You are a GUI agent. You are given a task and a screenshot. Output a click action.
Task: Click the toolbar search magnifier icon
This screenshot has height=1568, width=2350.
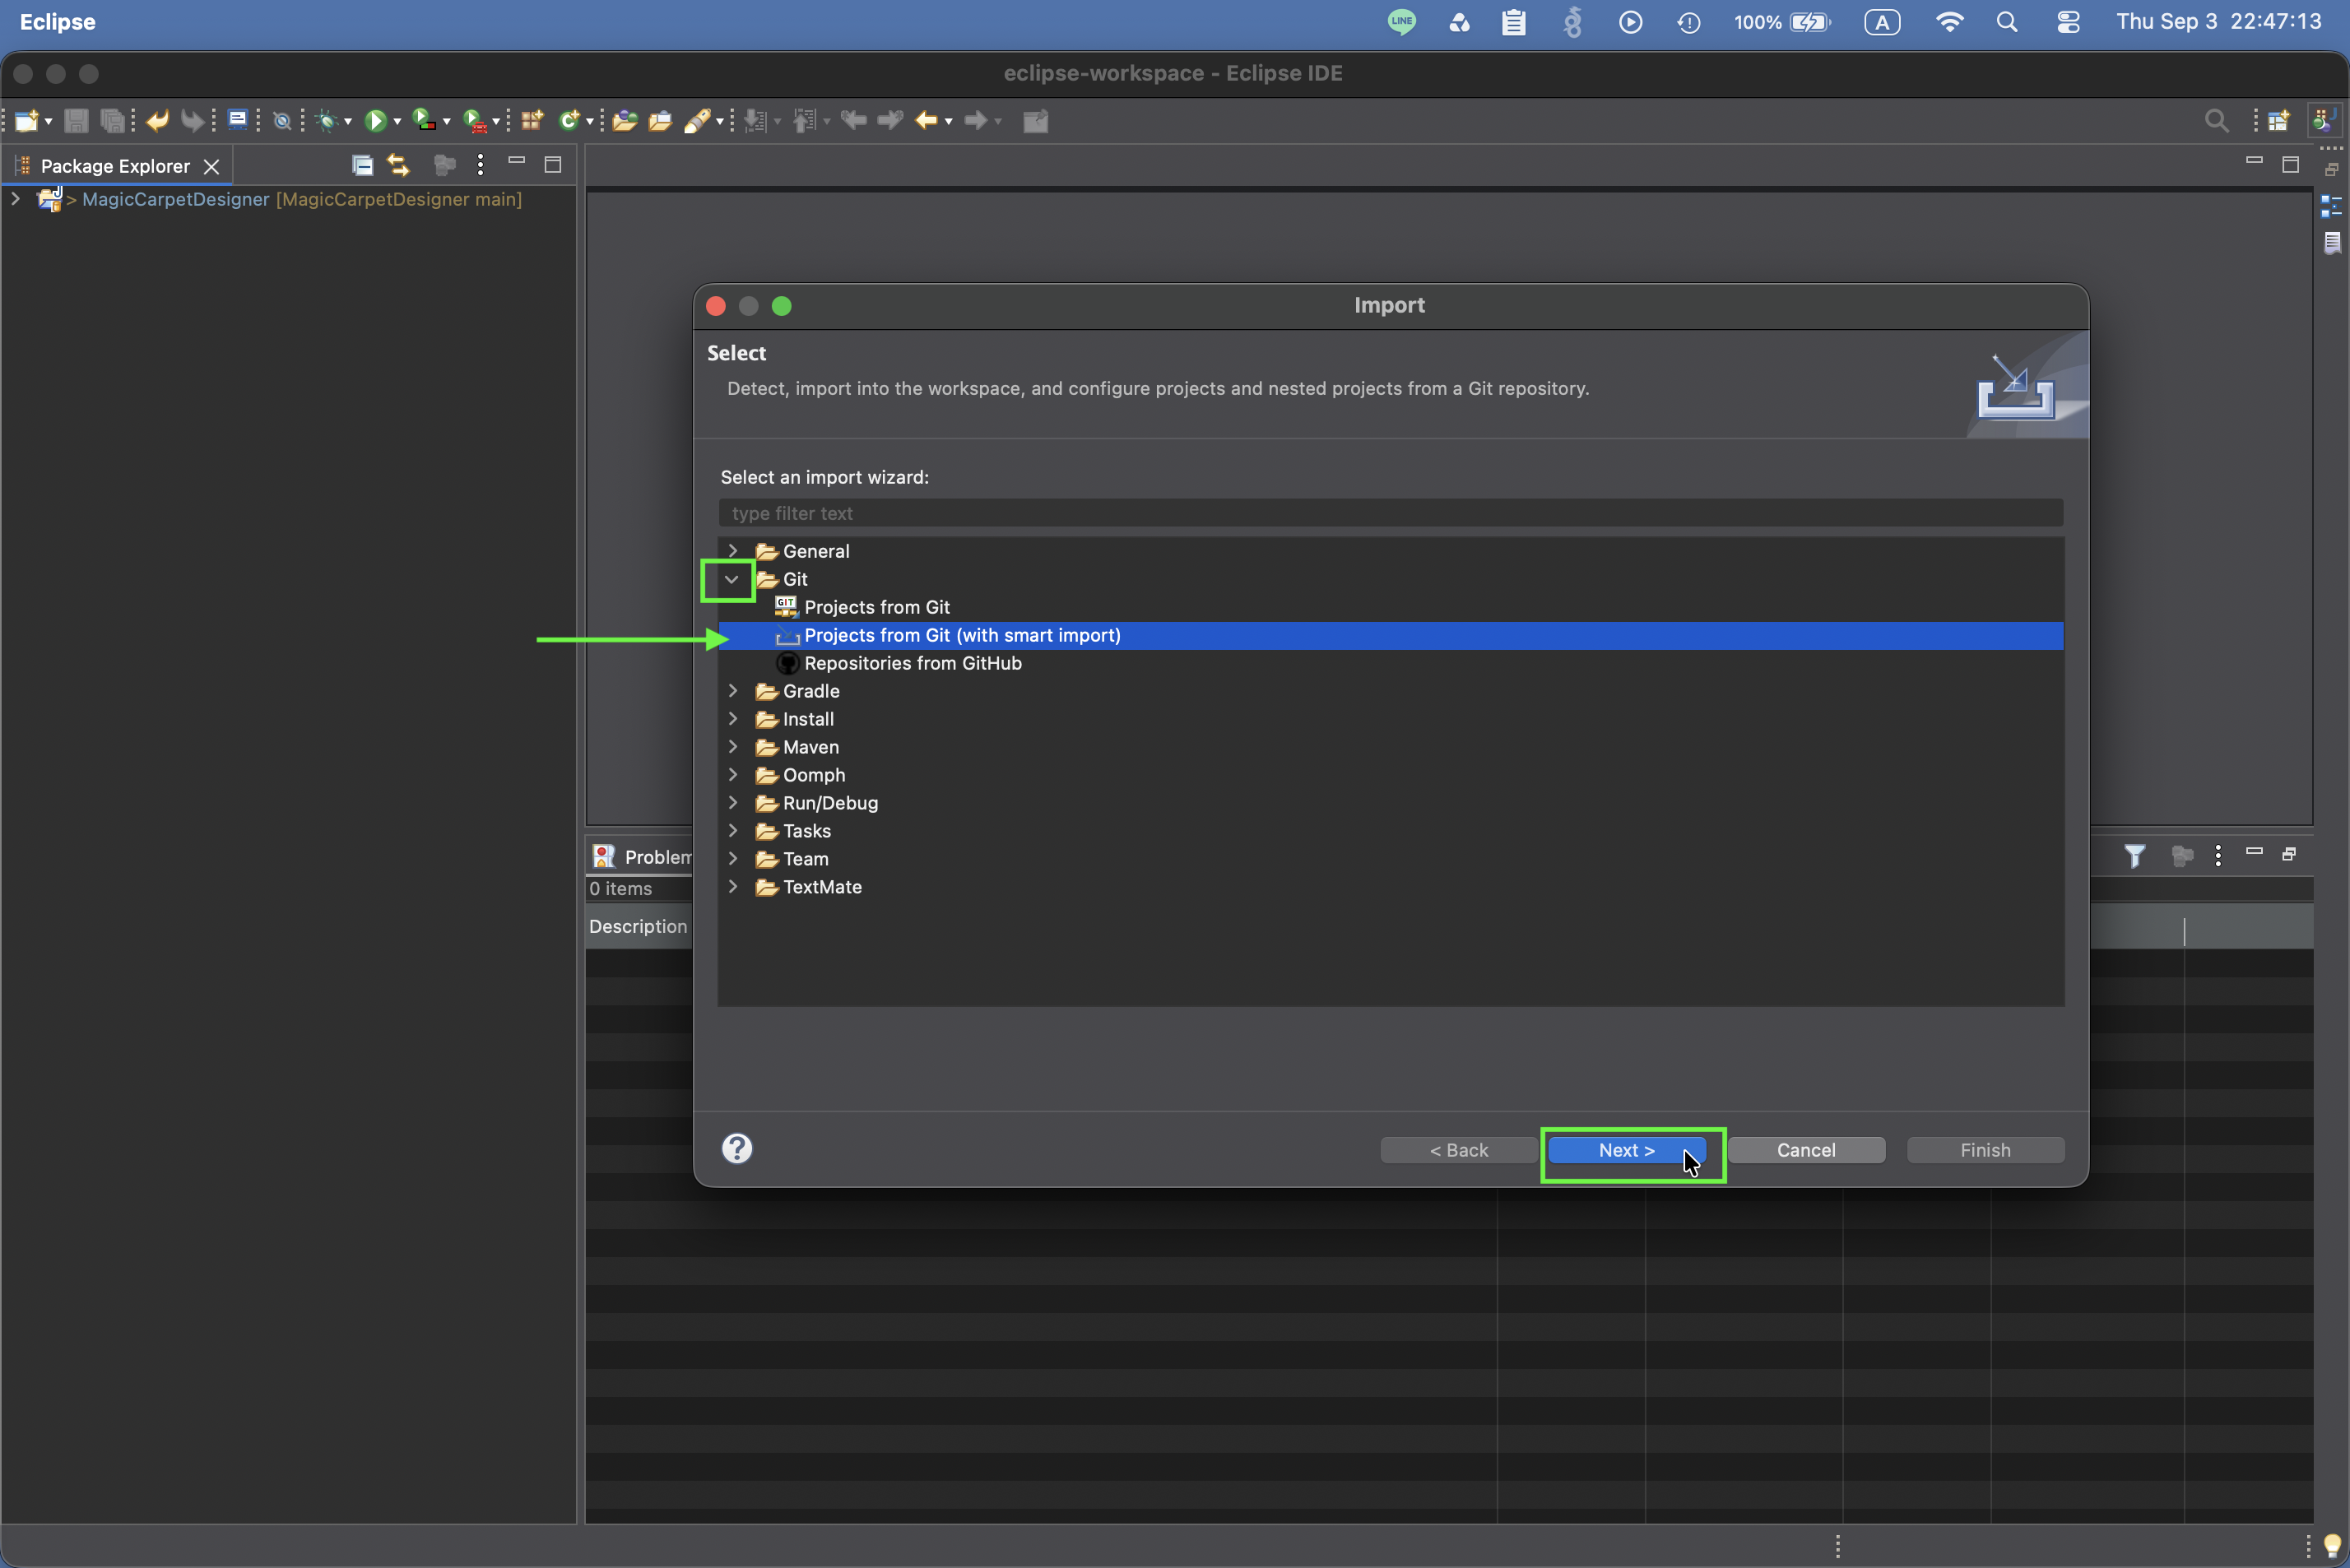[x=2216, y=121]
